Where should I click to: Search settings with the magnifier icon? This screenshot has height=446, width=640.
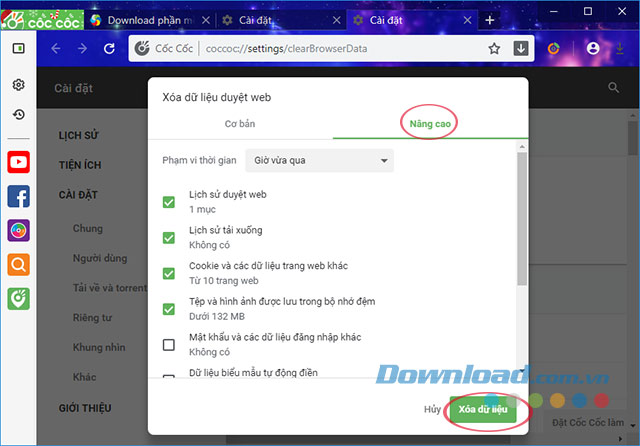pyautogui.click(x=613, y=87)
